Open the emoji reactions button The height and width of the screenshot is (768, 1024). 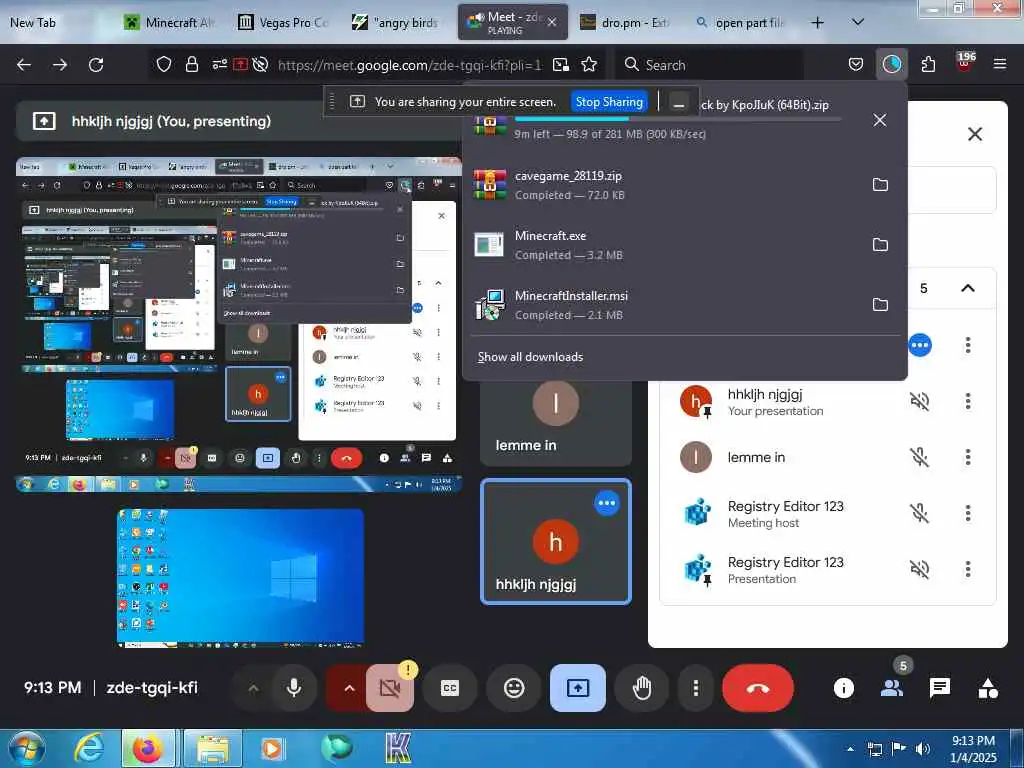click(x=514, y=688)
